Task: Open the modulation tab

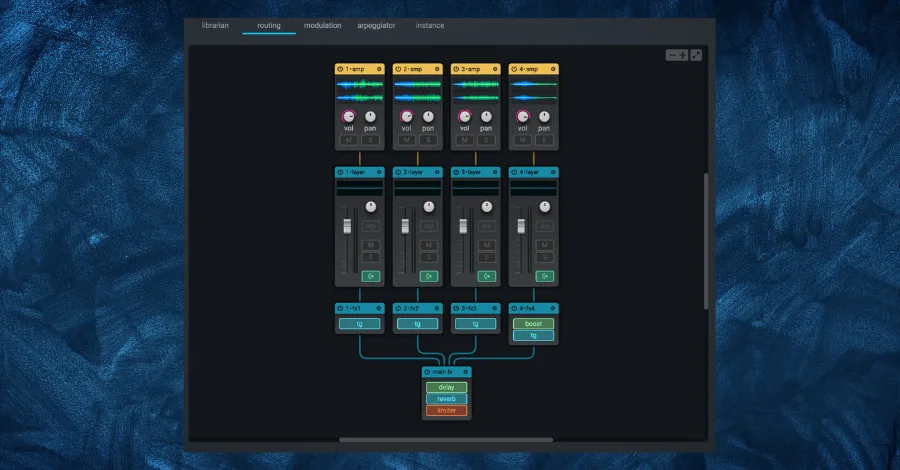Action: tap(323, 25)
